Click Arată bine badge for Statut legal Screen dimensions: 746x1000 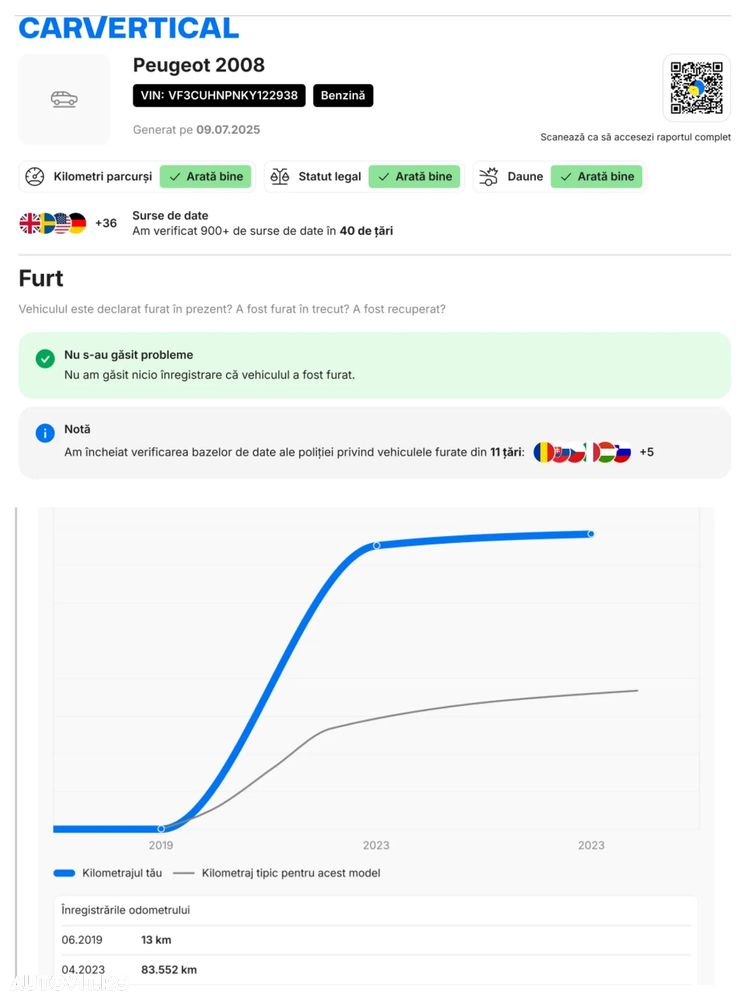point(415,177)
